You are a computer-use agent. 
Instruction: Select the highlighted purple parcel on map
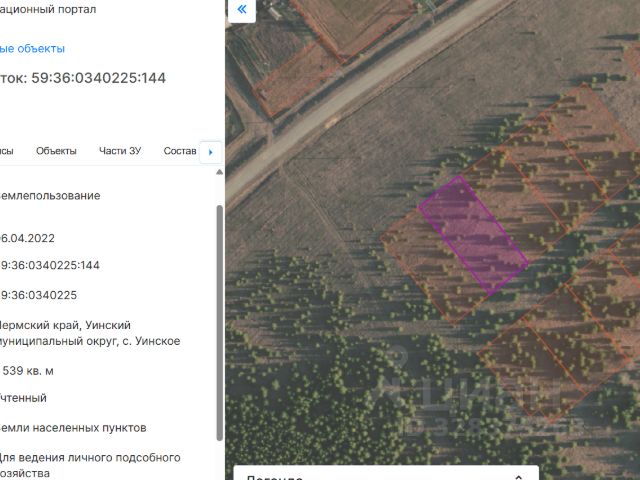473,235
